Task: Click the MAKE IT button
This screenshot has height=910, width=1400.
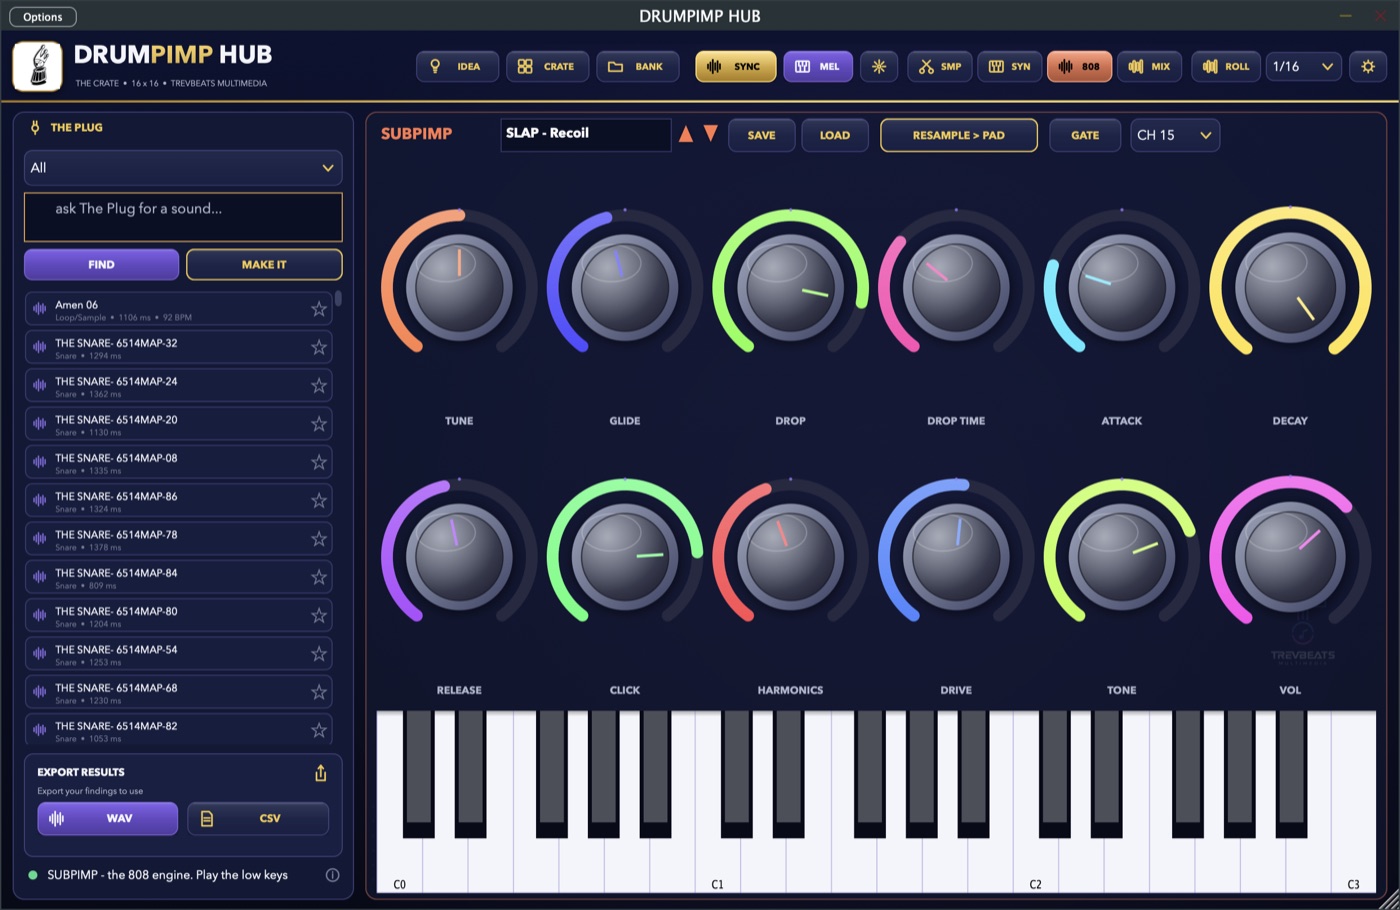Action: [x=264, y=265]
